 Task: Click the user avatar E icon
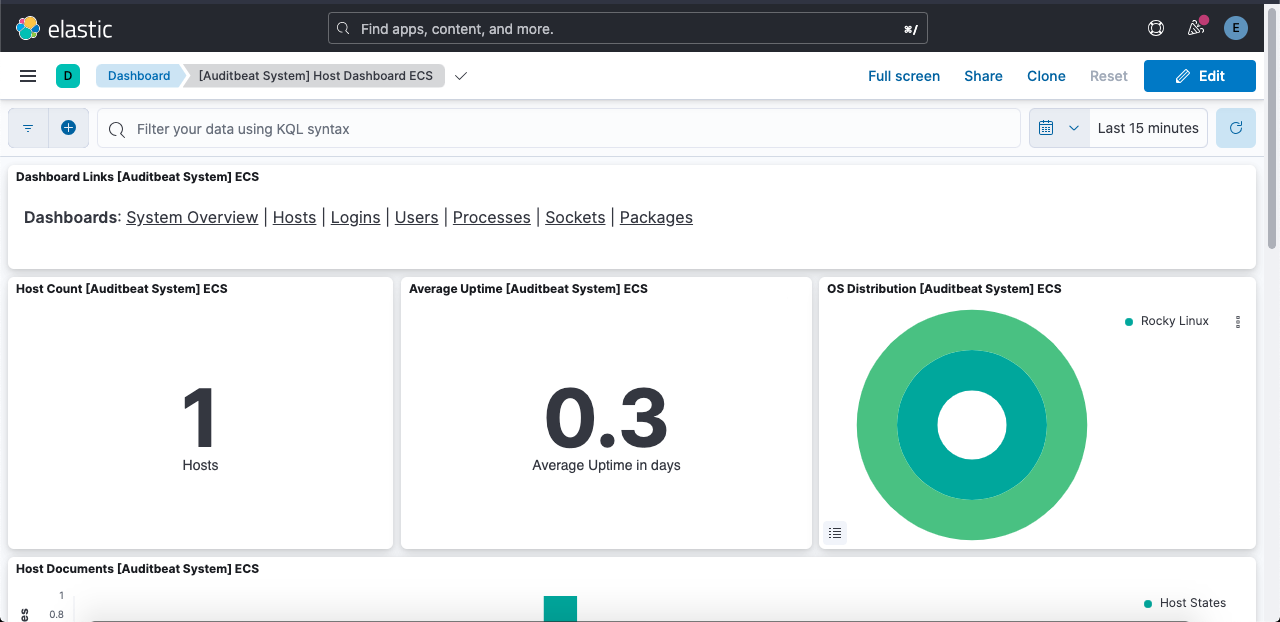tap(1236, 29)
